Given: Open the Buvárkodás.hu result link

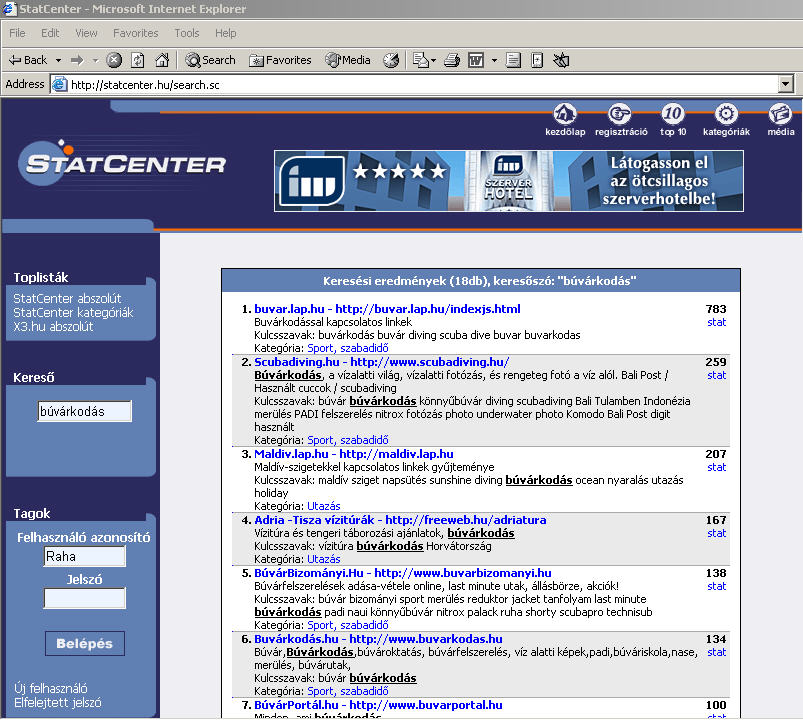Looking at the screenshot, I should 378,639.
